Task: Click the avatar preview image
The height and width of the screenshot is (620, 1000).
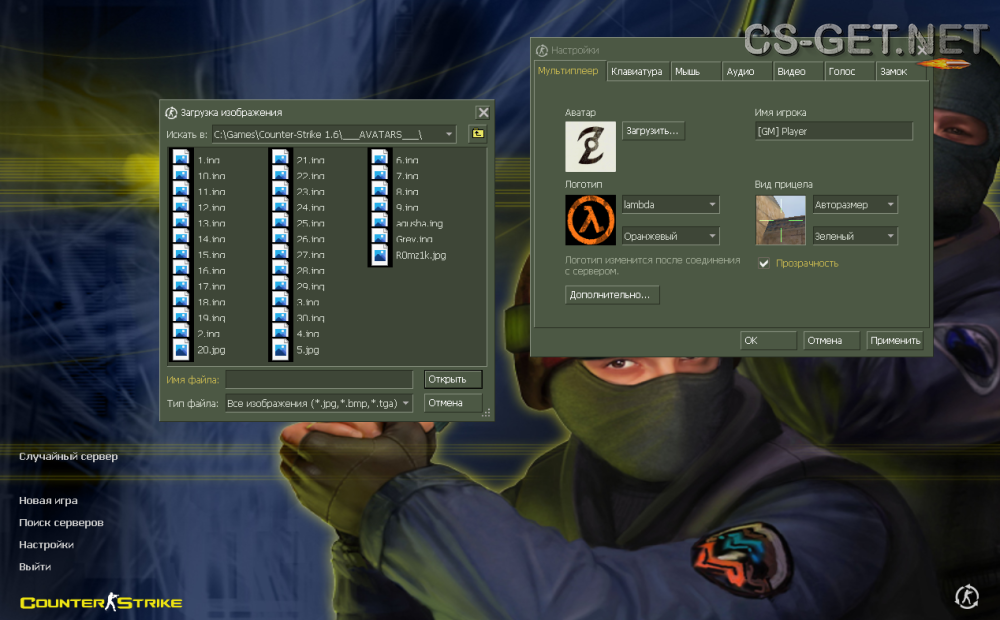Action: (x=591, y=147)
